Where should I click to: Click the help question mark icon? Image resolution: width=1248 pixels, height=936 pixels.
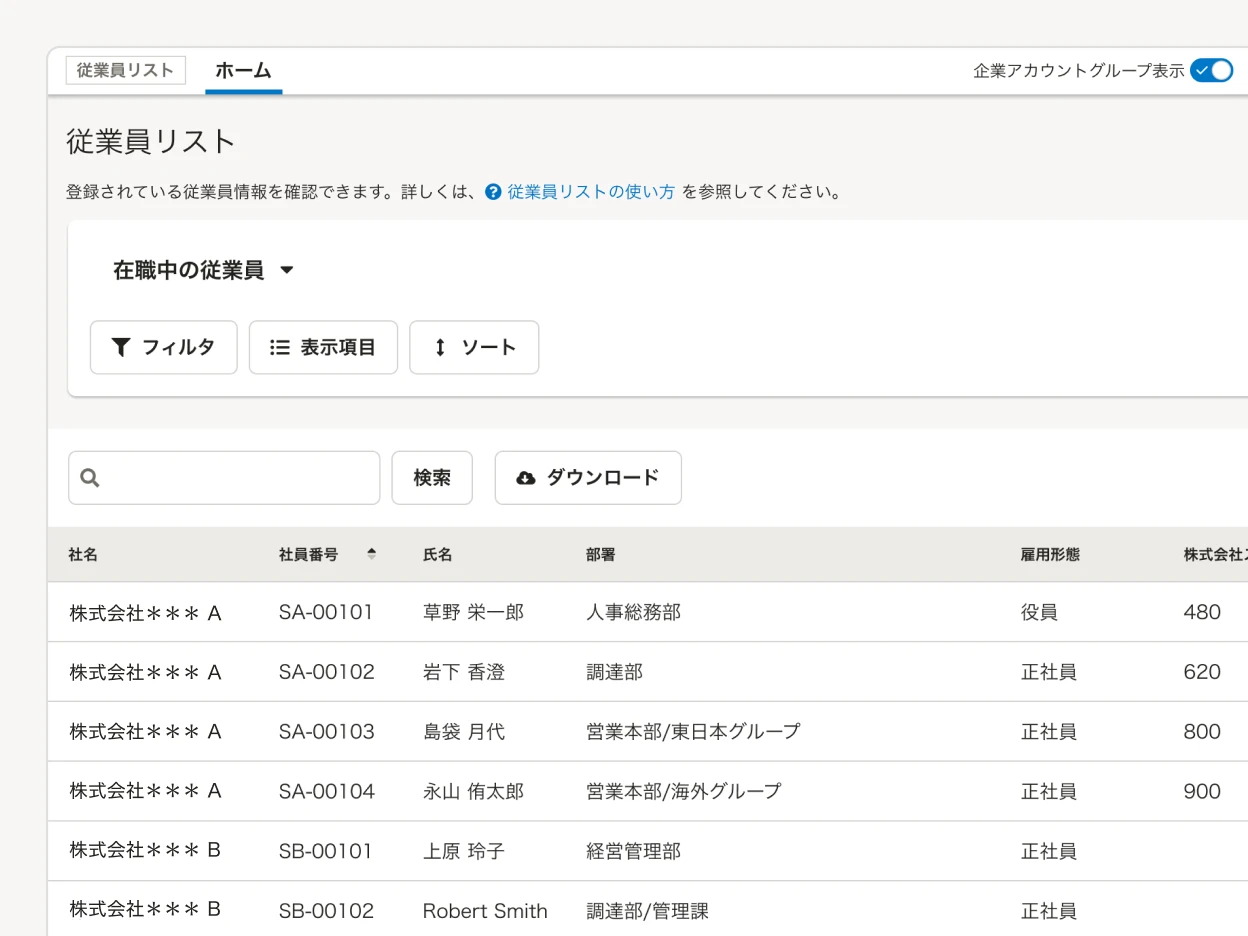click(493, 192)
